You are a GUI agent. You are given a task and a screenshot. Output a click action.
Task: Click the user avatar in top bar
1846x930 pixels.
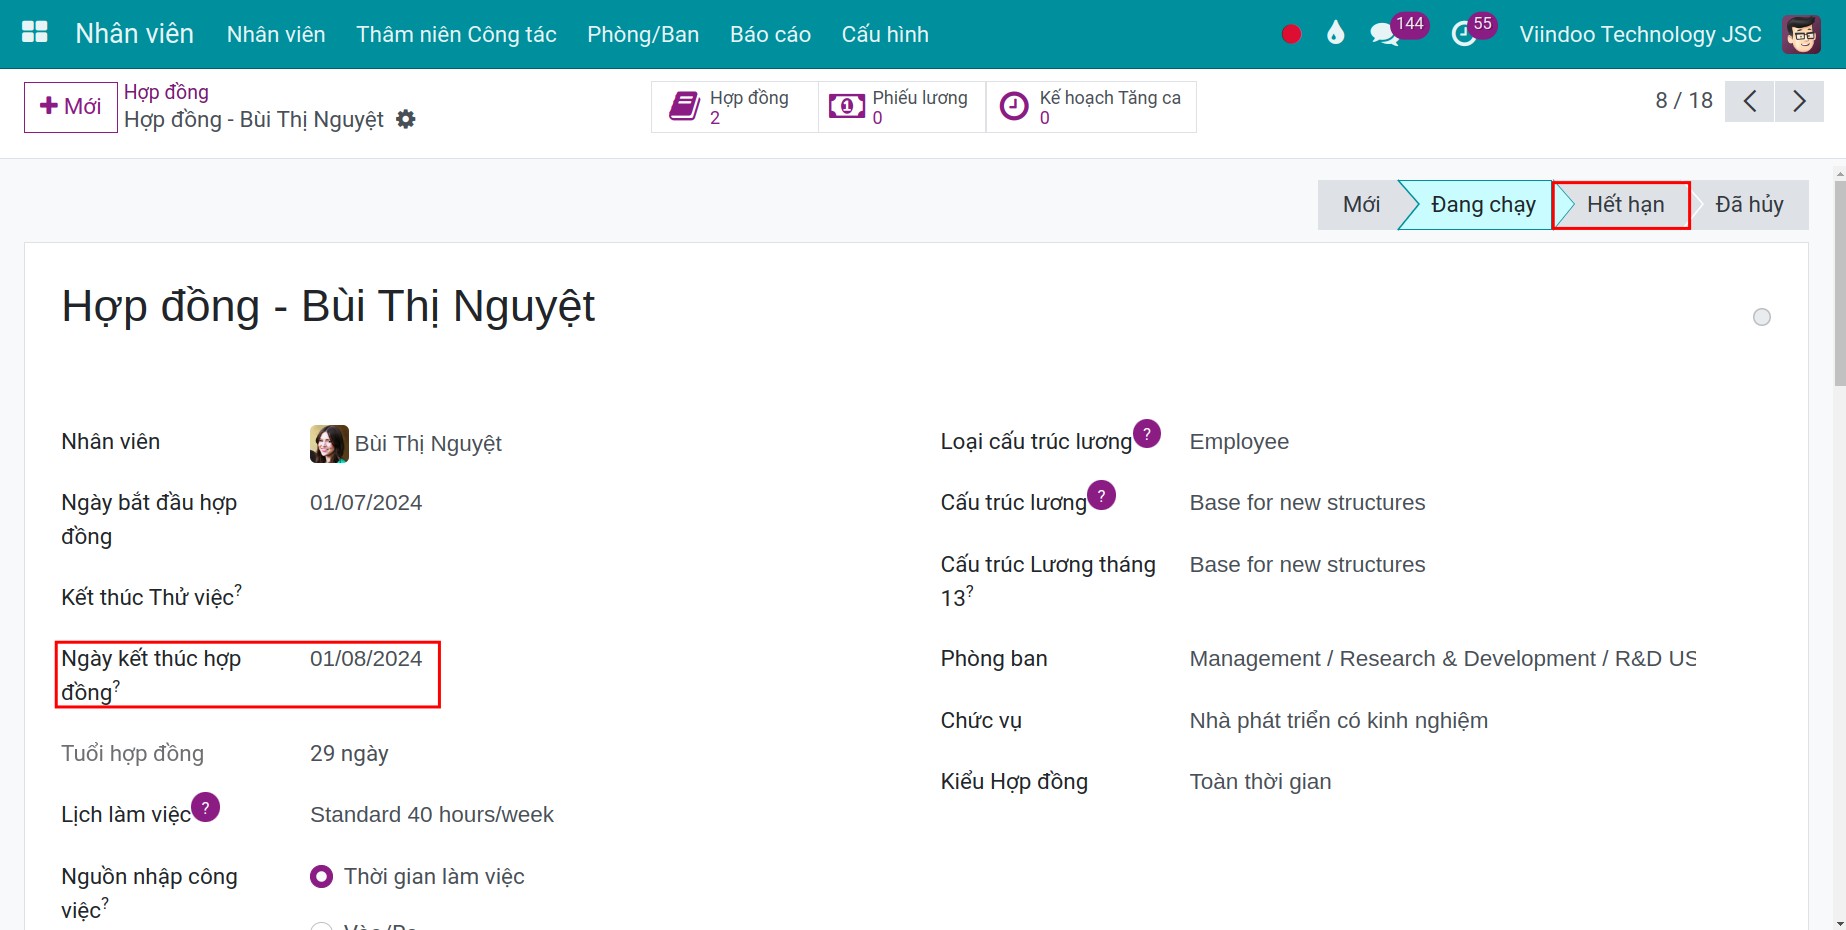(1801, 34)
